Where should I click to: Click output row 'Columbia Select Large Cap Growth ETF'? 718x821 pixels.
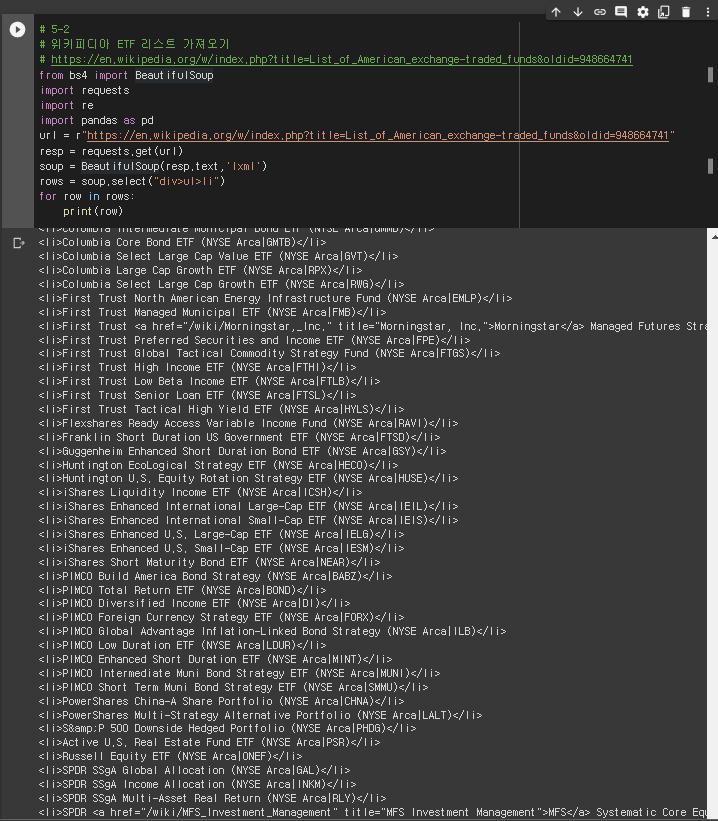221,284
